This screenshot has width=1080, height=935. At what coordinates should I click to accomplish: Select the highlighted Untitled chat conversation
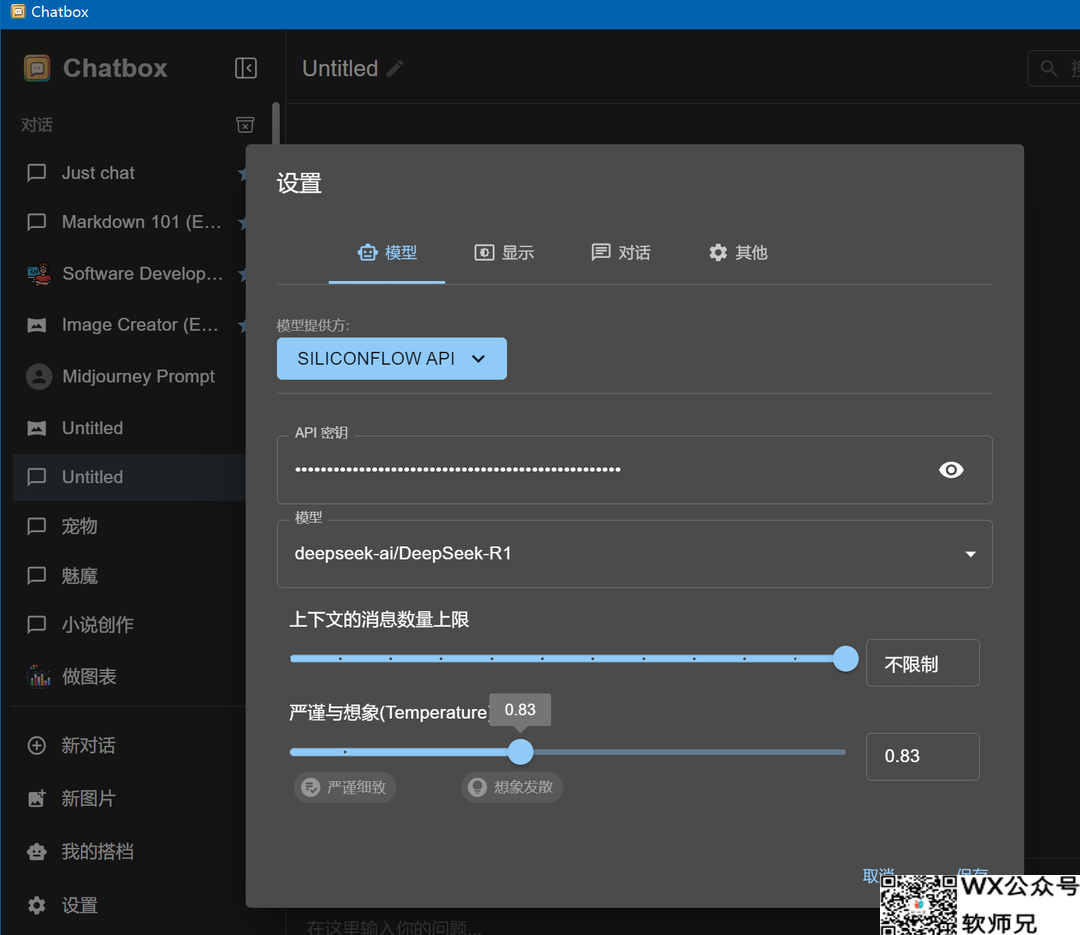130,477
